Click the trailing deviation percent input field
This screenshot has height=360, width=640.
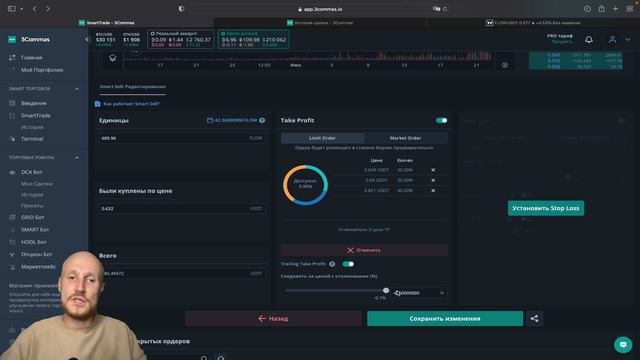(419, 293)
